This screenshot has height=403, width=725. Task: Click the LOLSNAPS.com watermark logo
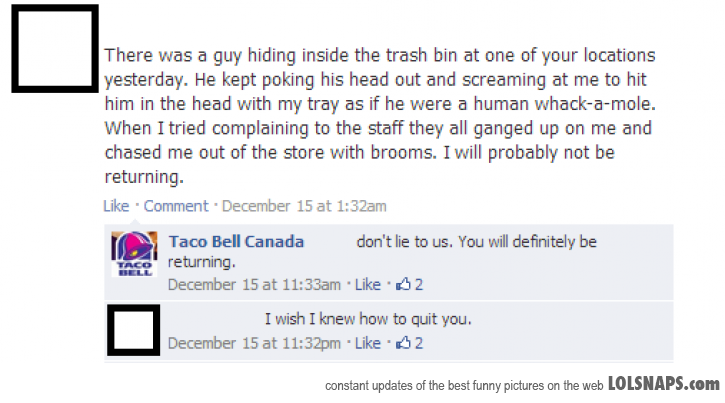(x=664, y=384)
